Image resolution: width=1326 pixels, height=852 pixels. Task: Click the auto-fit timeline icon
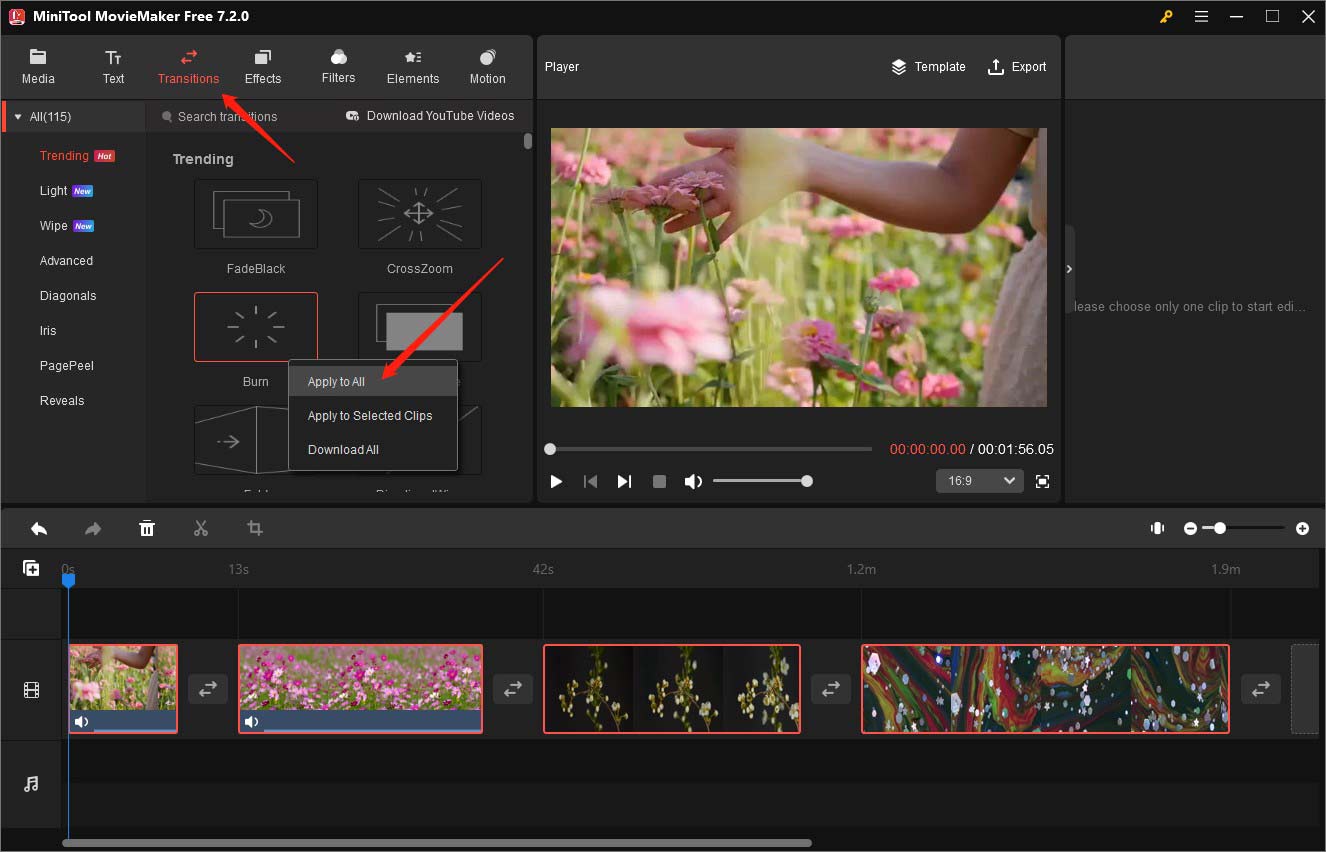[x=1157, y=528]
